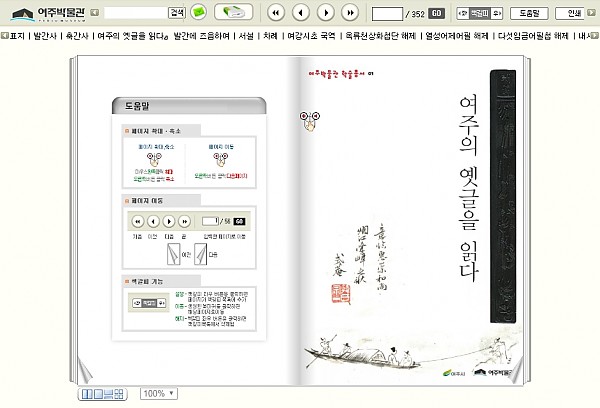The height and width of the screenshot is (408, 600).
Task: Click the total page count '/ 352' text
Action: click(415, 14)
